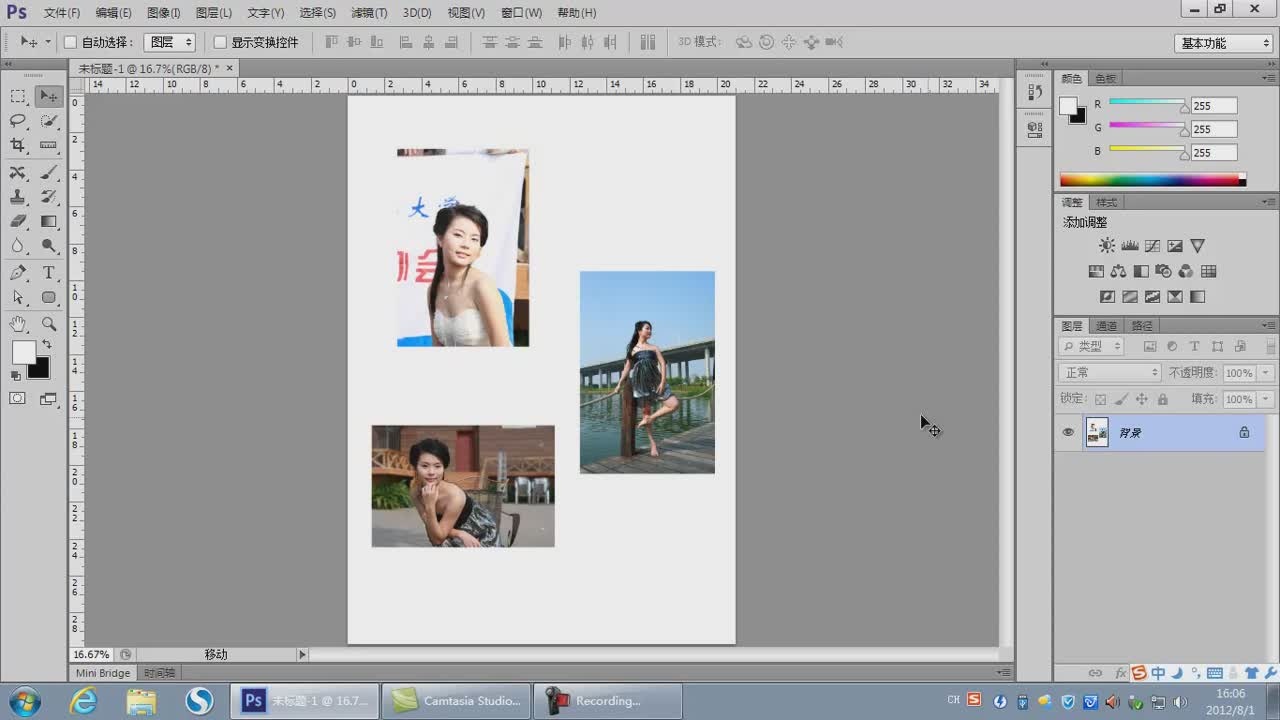The height and width of the screenshot is (720, 1280).
Task: Add Channel Mixer adjustment
Action: pos(1186,271)
